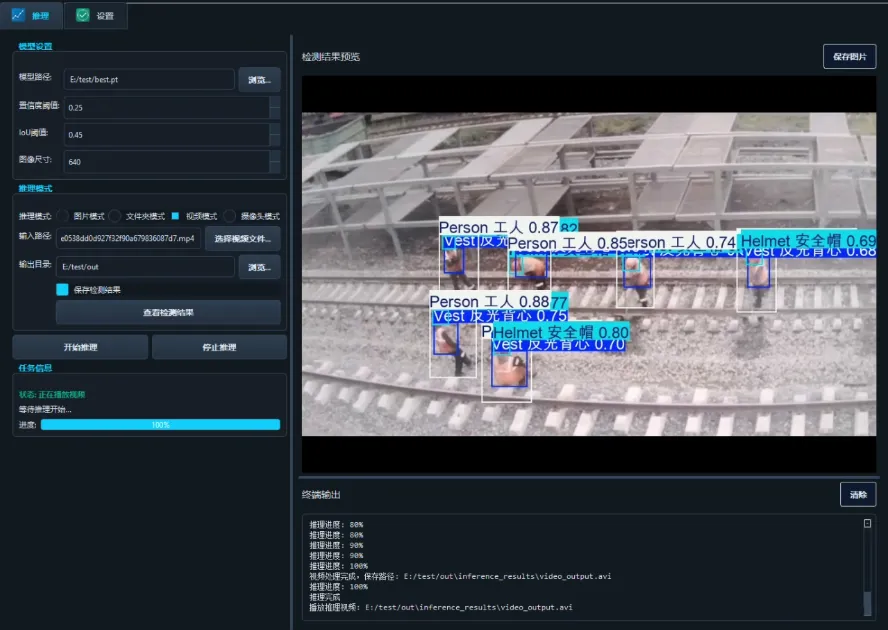Click the terminal output scrollbar thumb
888x630 pixels.
tap(867, 603)
